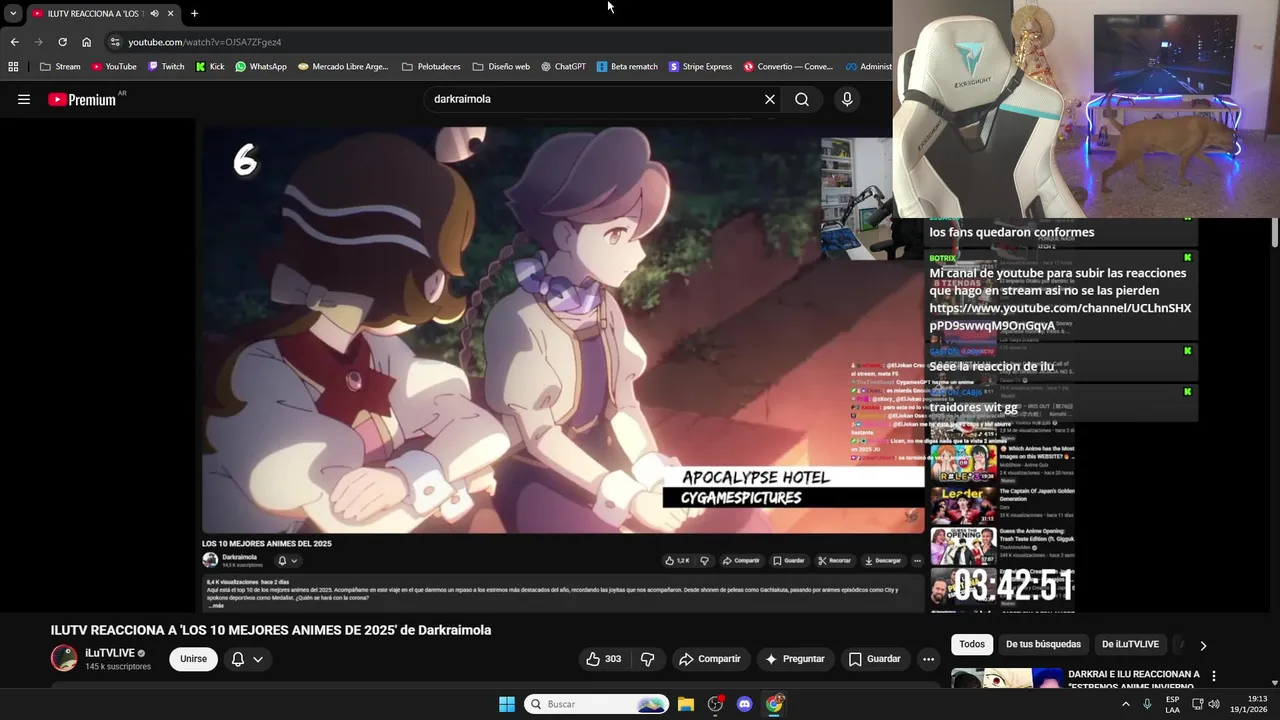This screenshot has height=720, width=1280.
Task: Go to the browser home page
Action: coord(86,42)
